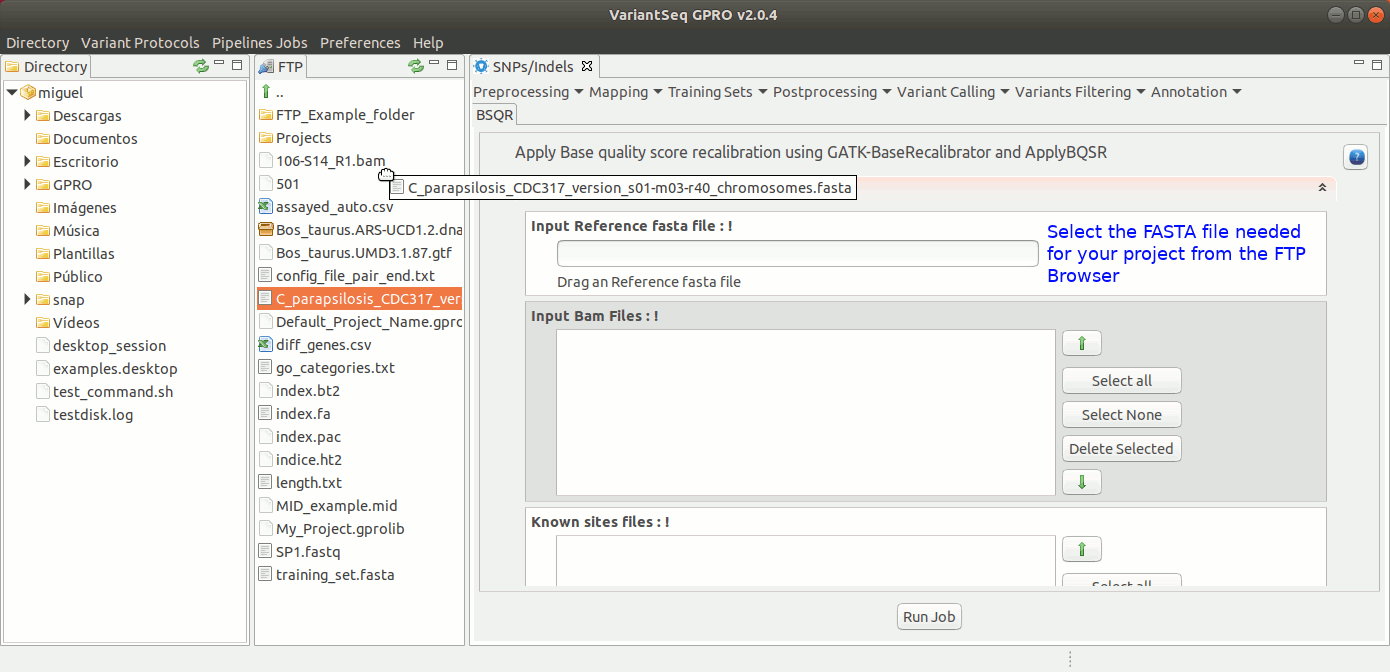Move Bam file down with green arrow

point(1081,482)
